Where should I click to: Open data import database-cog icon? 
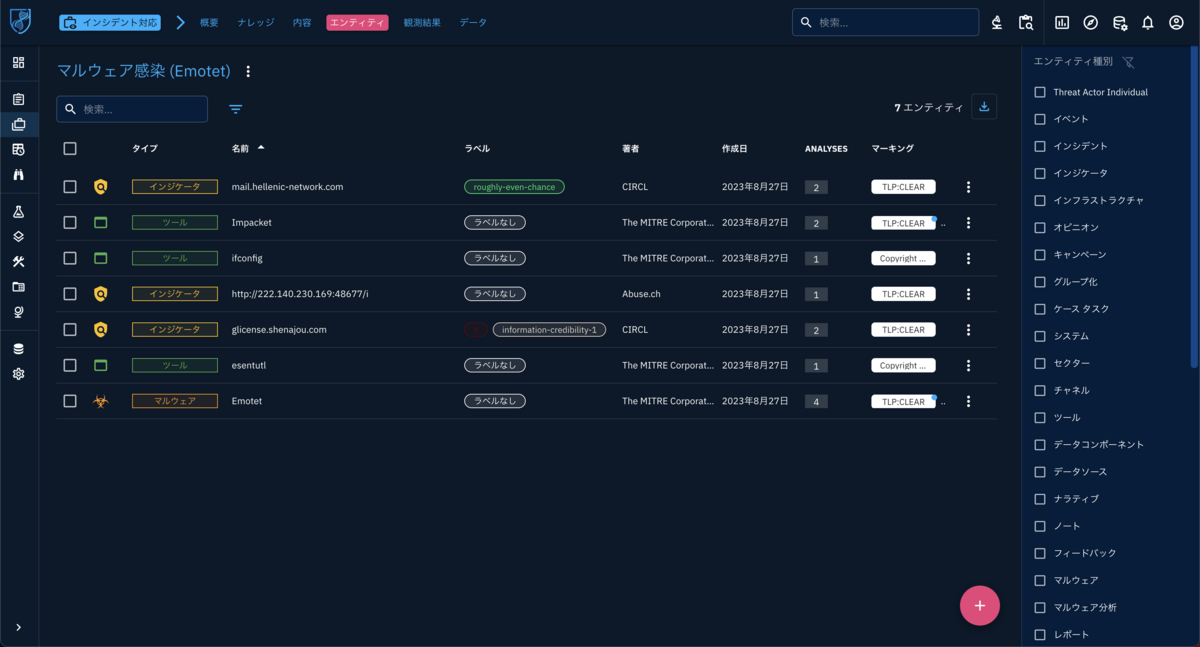(x=1120, y=22)
